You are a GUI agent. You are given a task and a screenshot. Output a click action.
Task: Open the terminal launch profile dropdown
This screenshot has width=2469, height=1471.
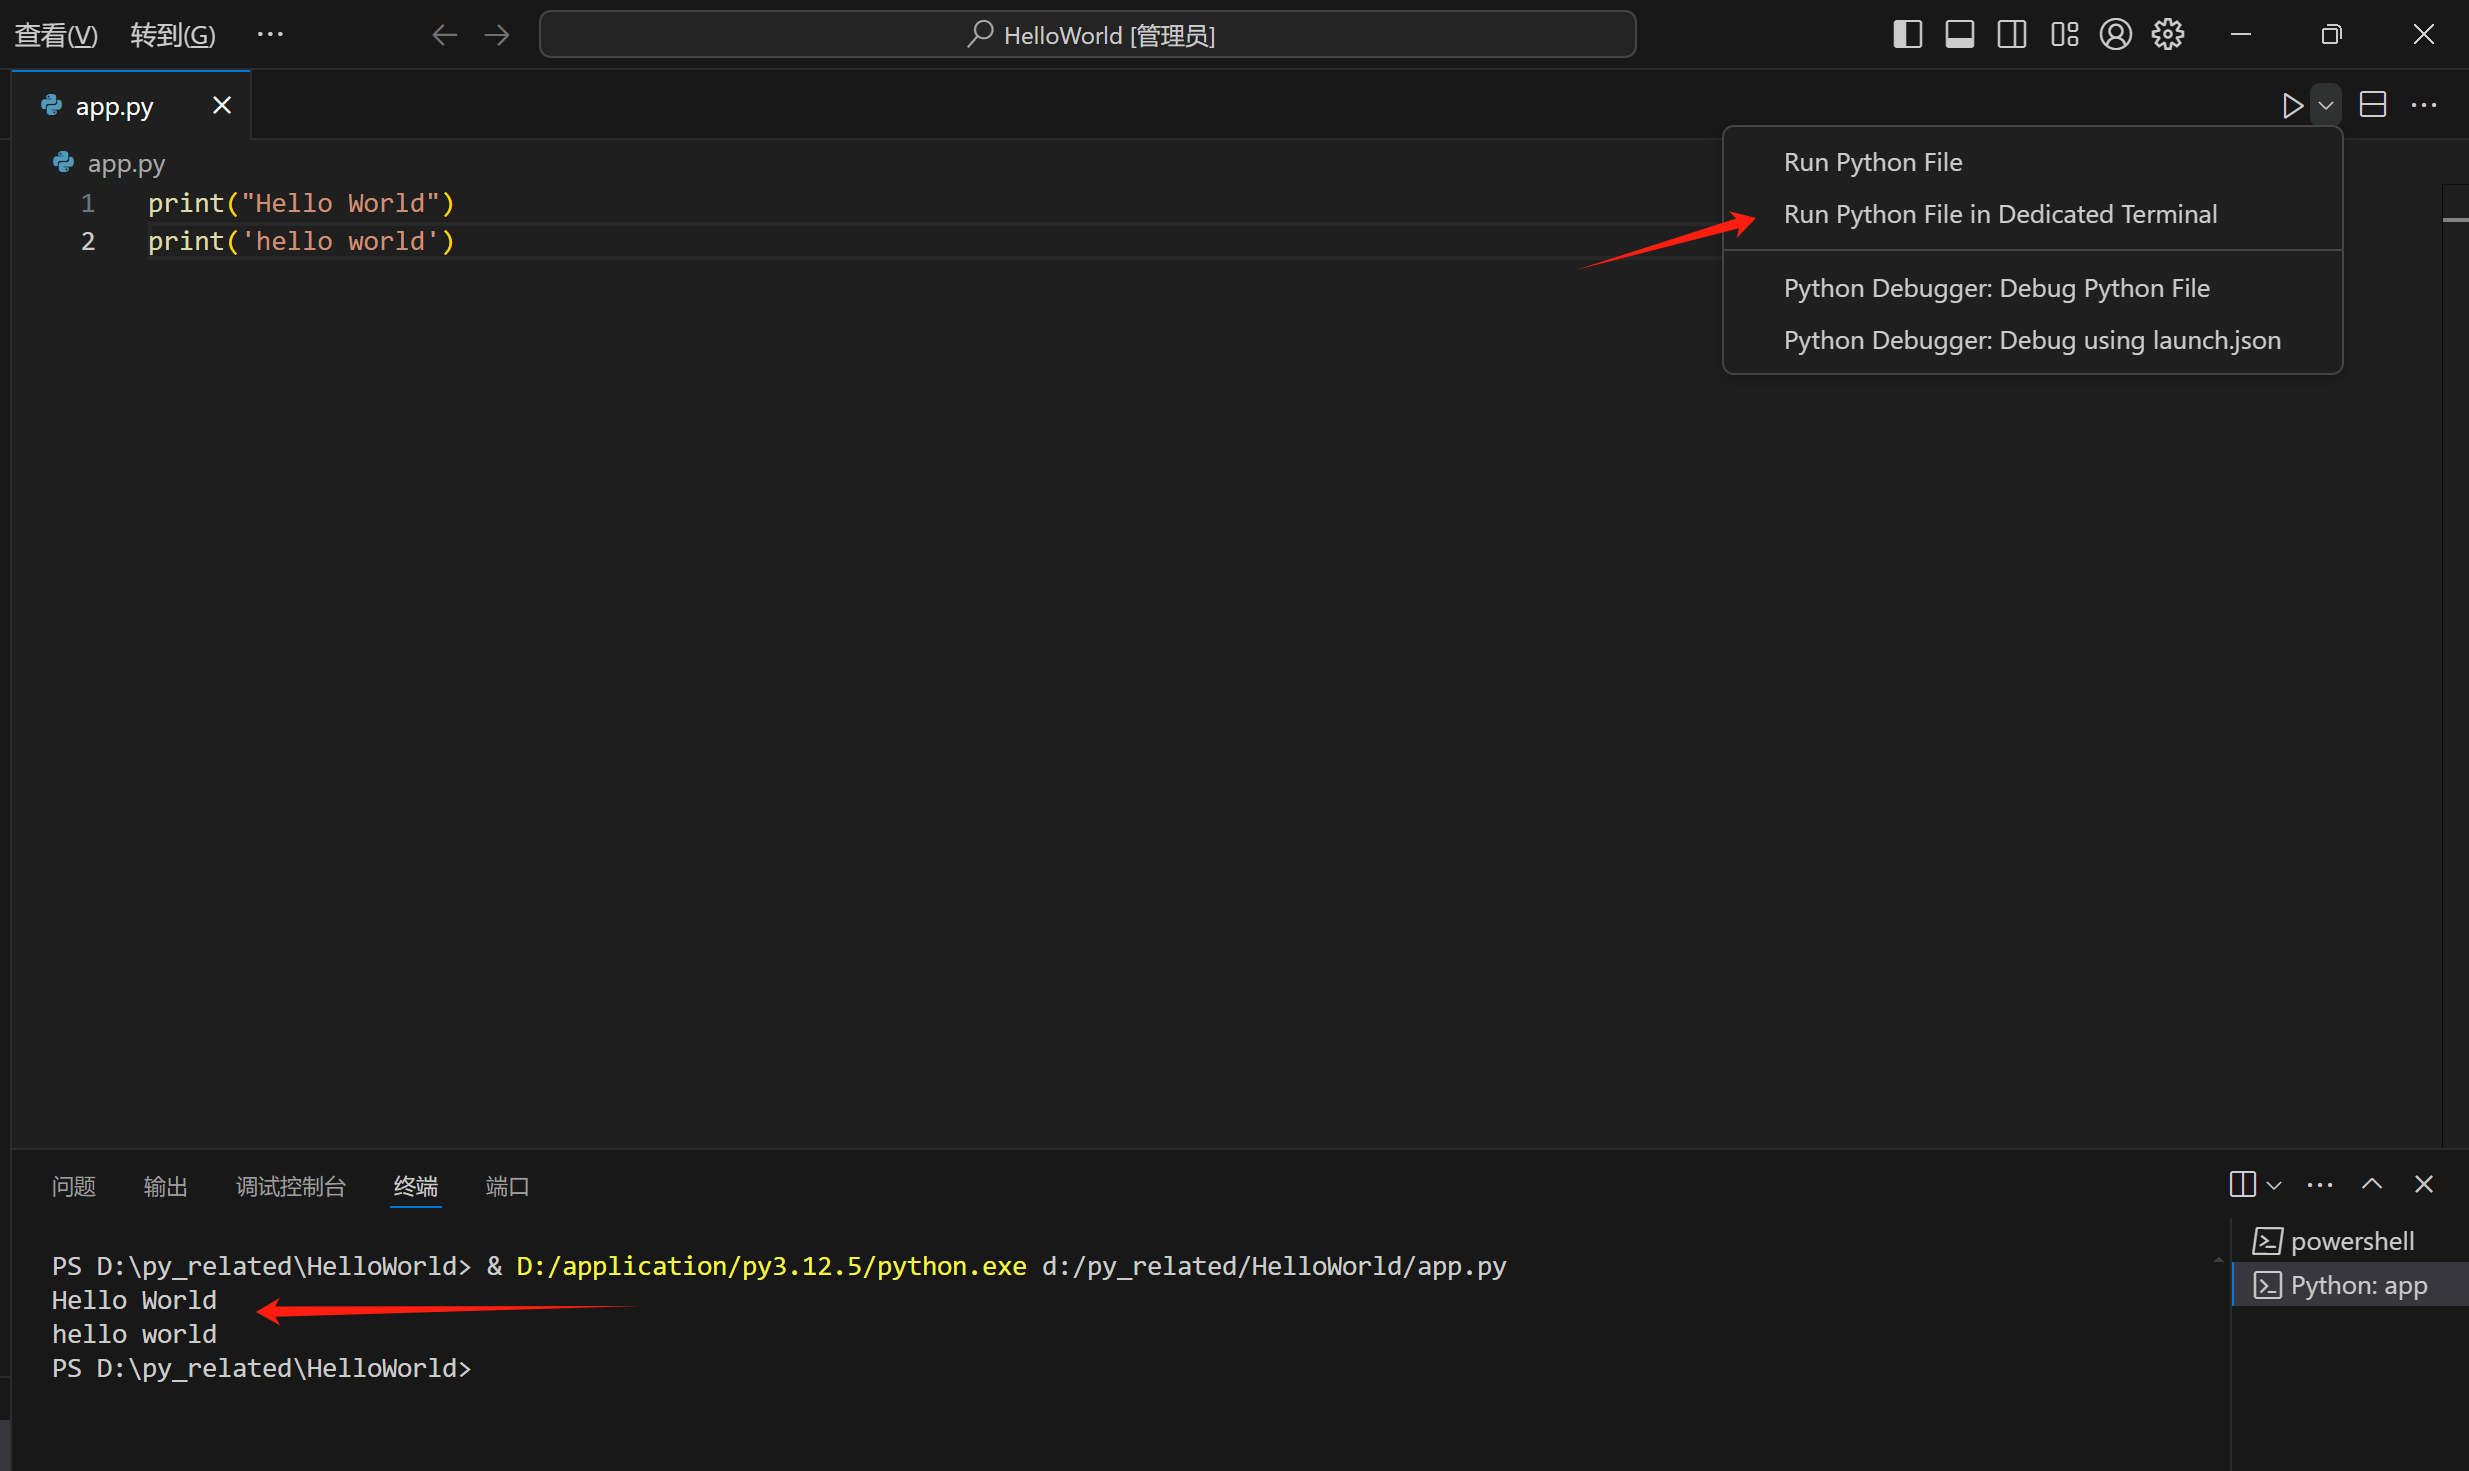coord(2274,1185)
